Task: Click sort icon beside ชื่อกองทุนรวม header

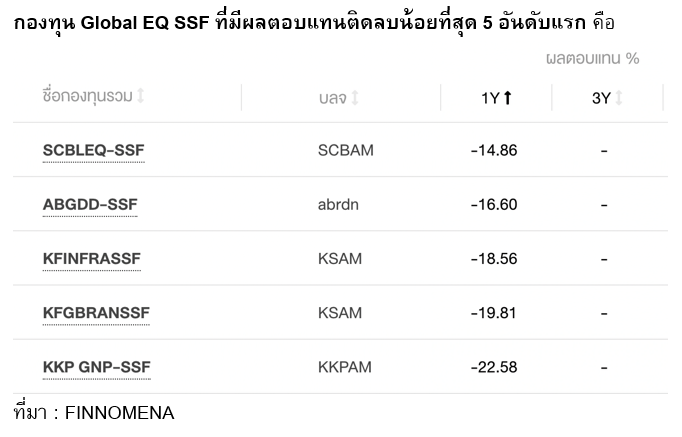Action: (x=141, y=96)
